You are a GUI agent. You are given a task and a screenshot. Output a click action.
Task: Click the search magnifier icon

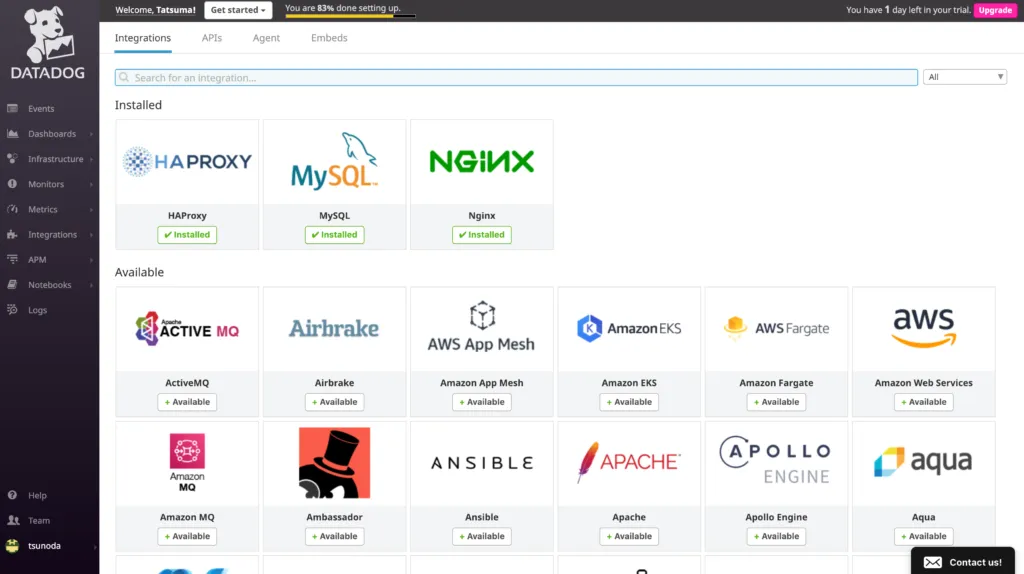(124, 77)
